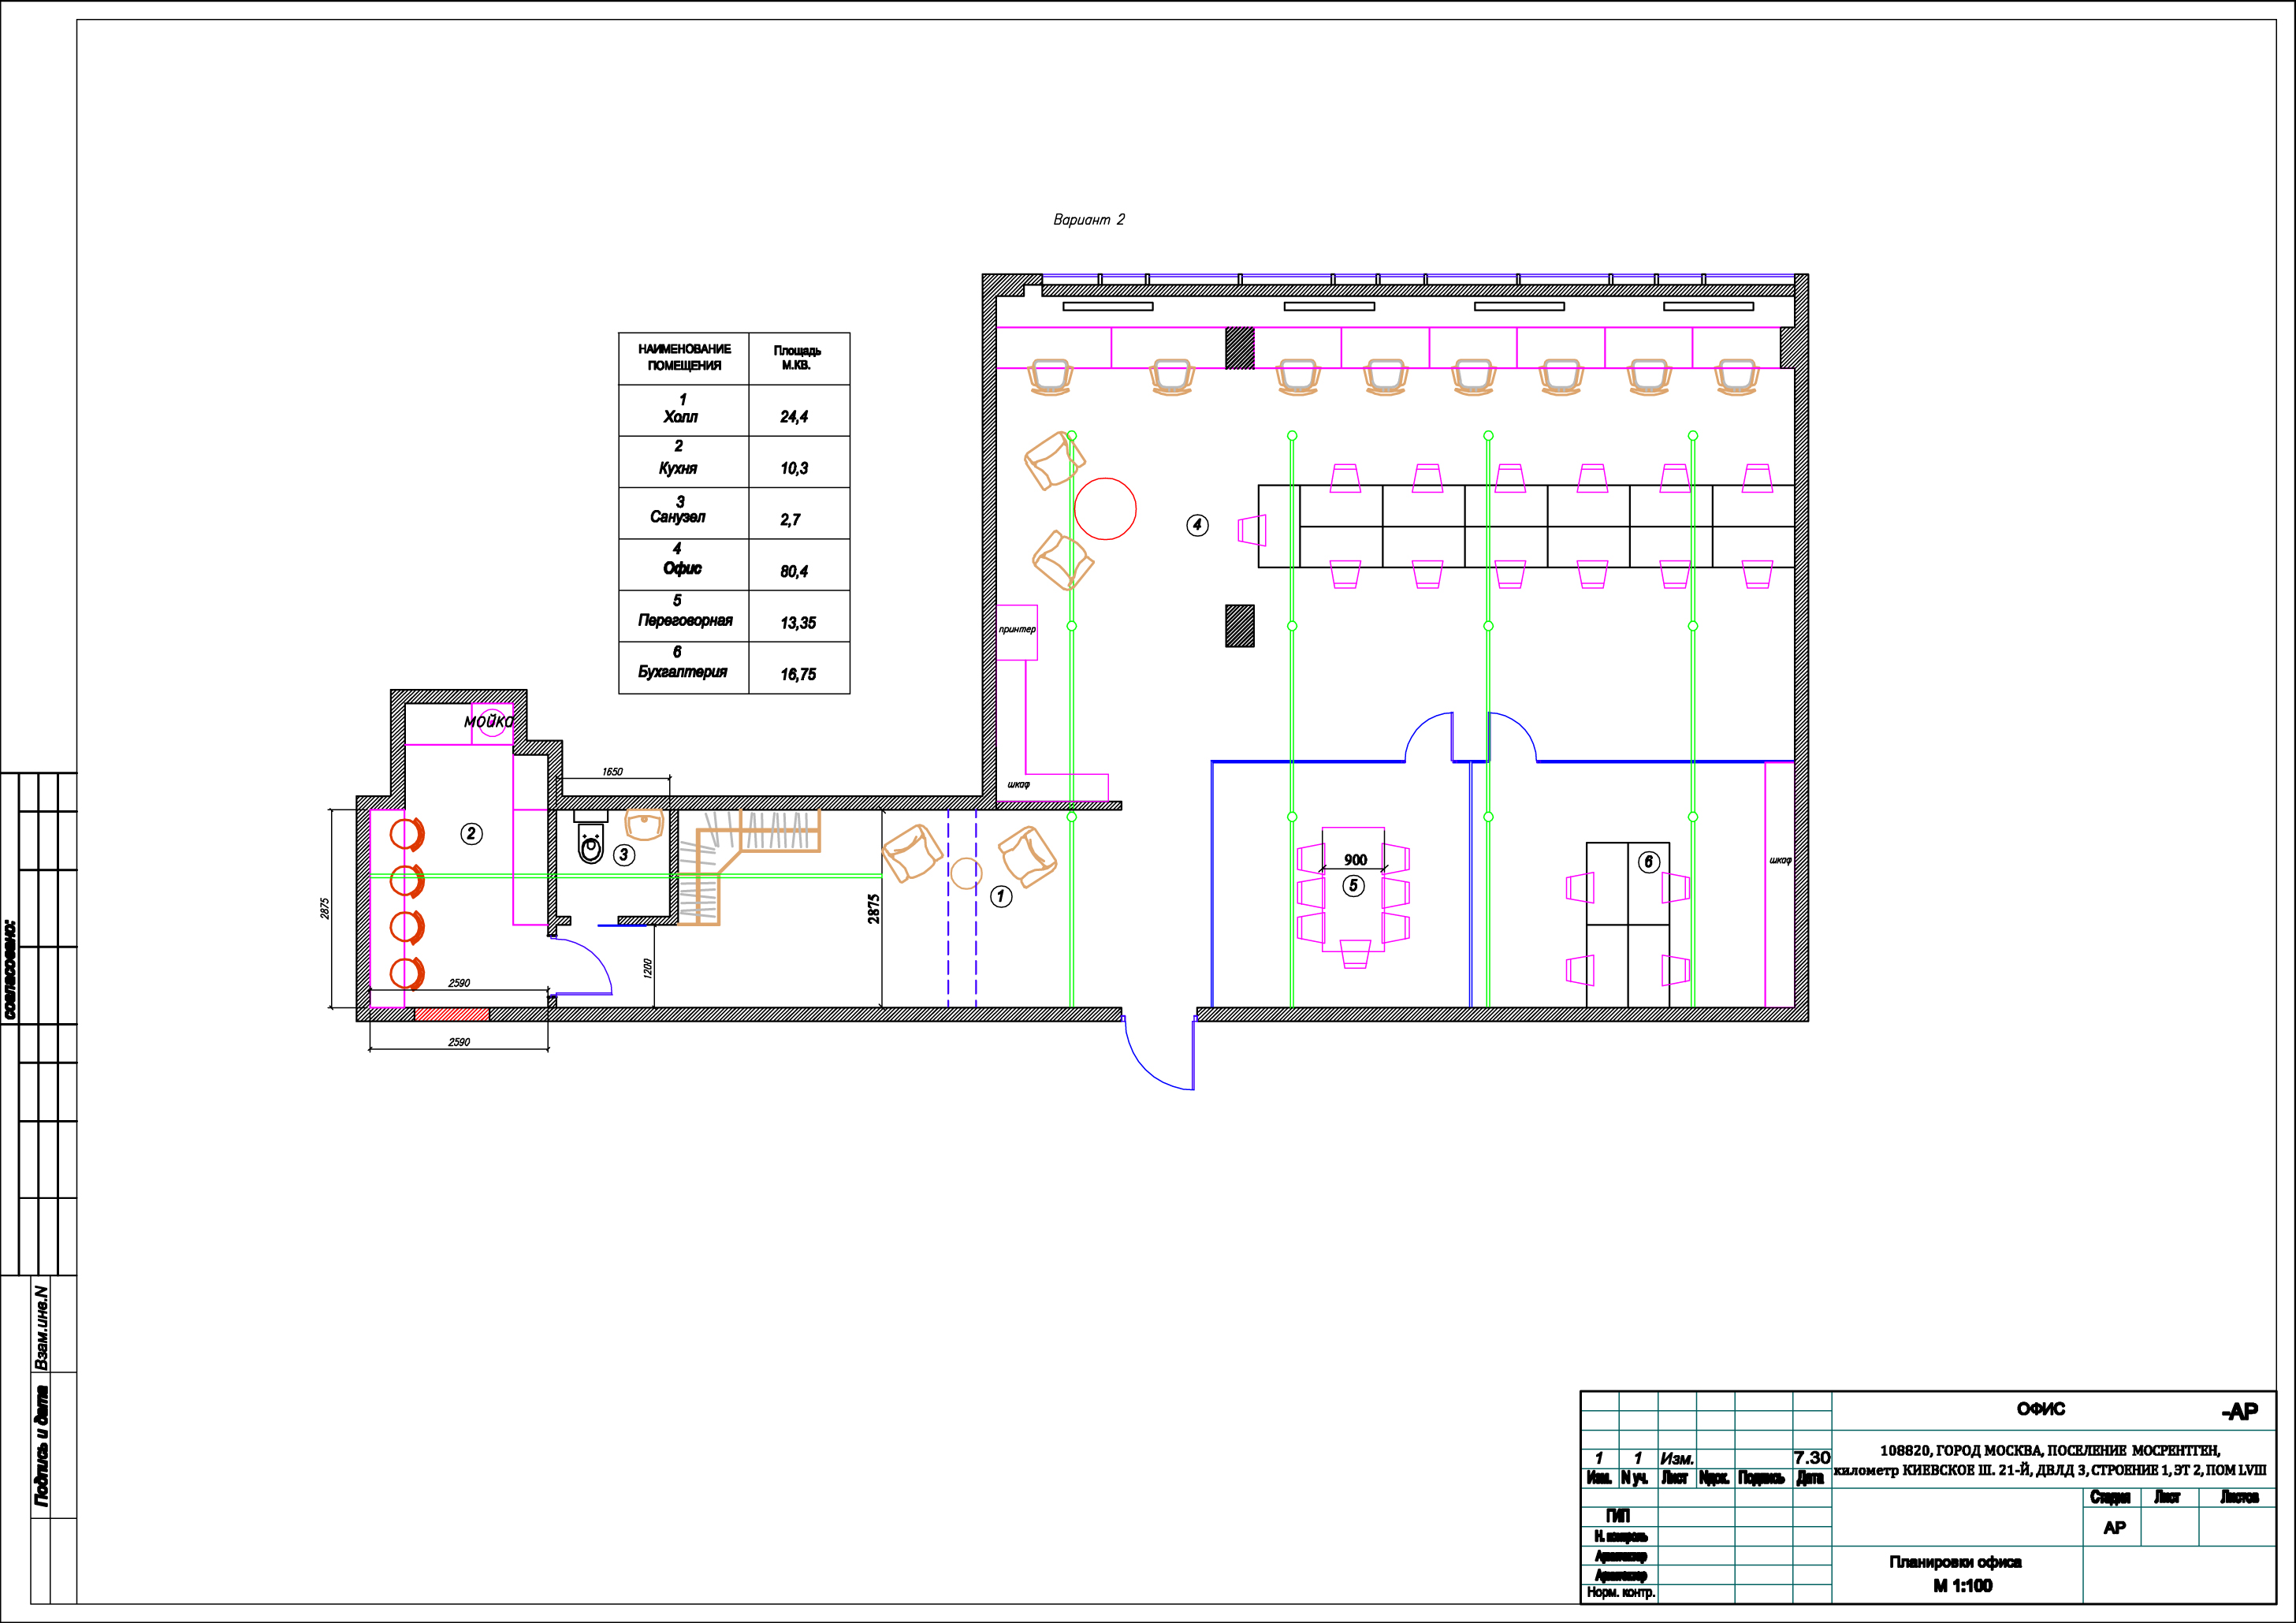Click room marker circle 5 in the meeting room
This screenshot has width=2296, height=1623.
[x=1353, y=886]
